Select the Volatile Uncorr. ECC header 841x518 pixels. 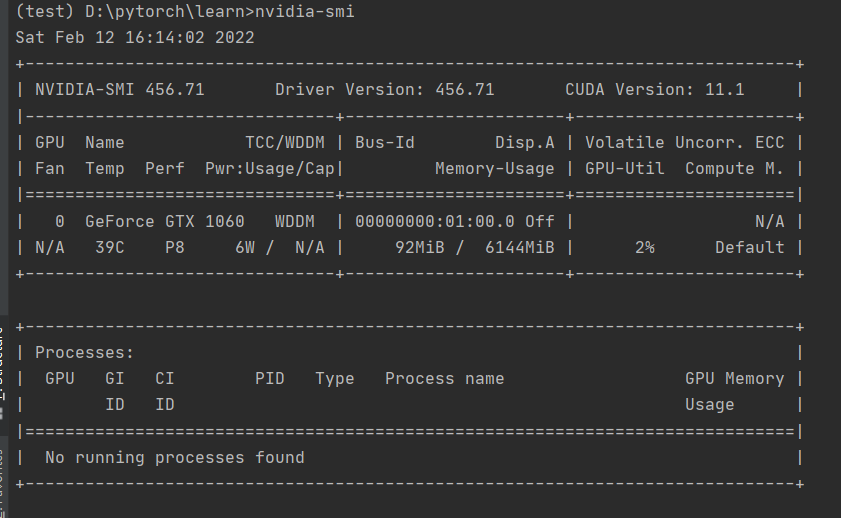684,143
